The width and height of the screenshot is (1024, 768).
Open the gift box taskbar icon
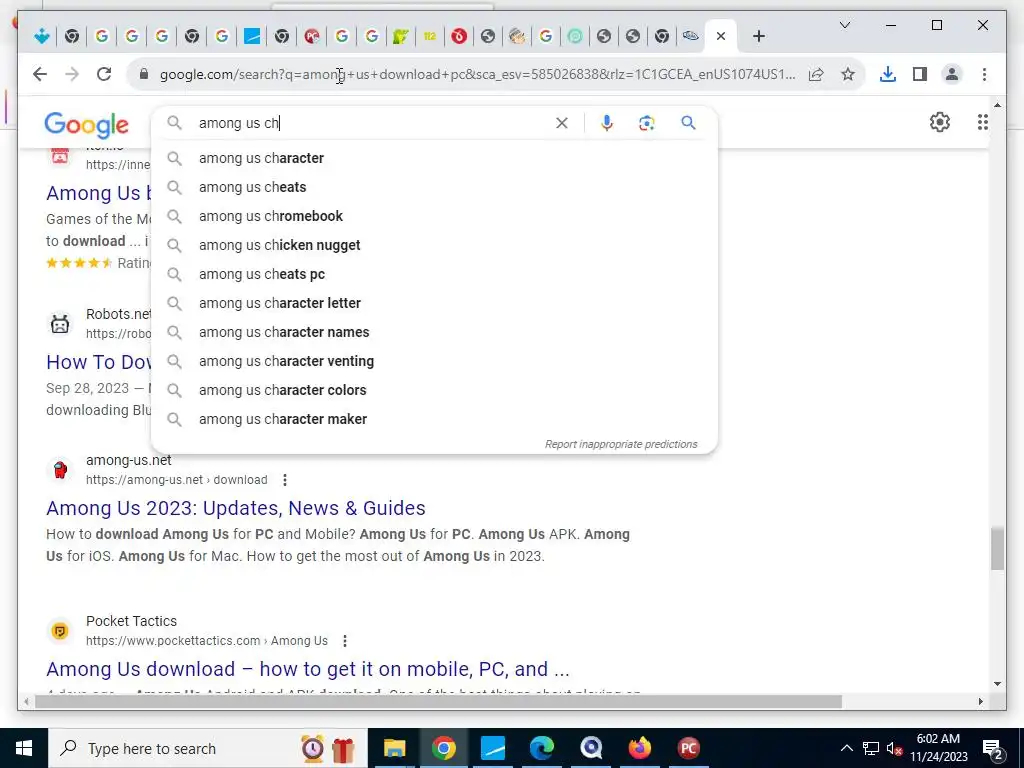tap(343, 748)
